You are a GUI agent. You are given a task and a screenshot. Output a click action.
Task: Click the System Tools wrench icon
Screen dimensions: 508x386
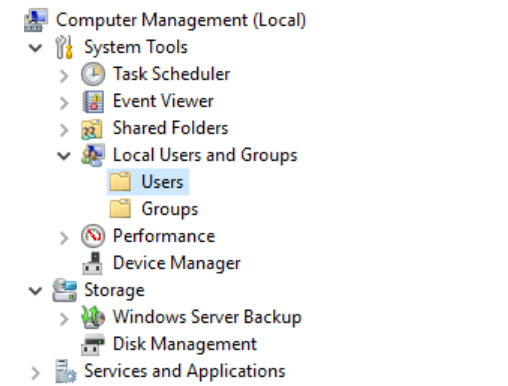(64, 47)
